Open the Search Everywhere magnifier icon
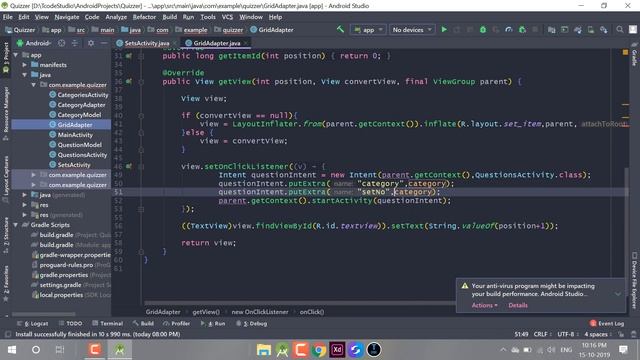The width and height of the screenshot is (640, 360). [x=620, y=29]
